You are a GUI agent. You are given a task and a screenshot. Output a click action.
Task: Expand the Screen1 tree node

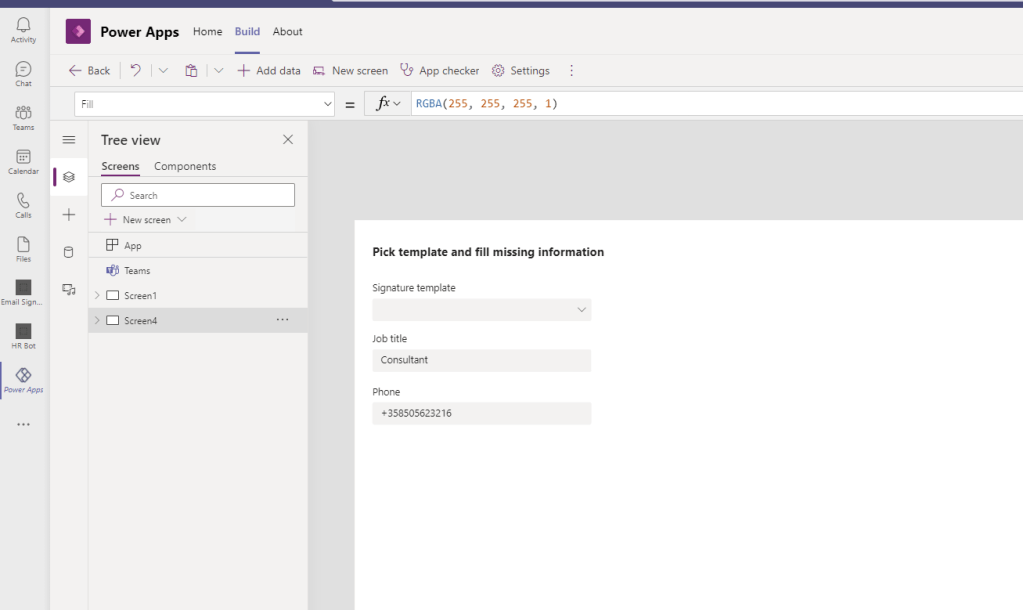(x=97, y=296)
